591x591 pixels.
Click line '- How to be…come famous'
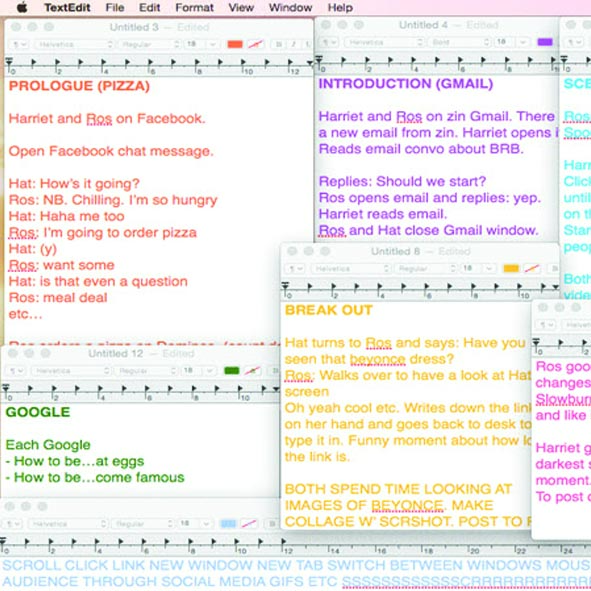pos(95,478)
